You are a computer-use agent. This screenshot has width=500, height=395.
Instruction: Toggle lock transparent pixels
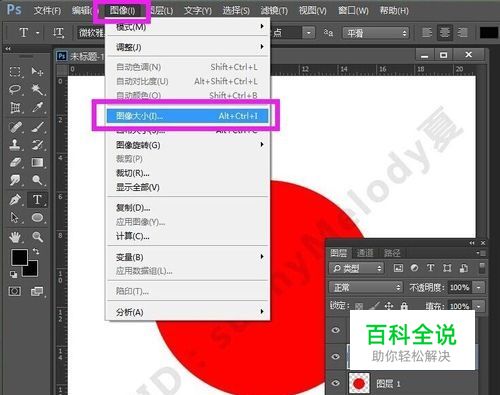tap(359, 306)
